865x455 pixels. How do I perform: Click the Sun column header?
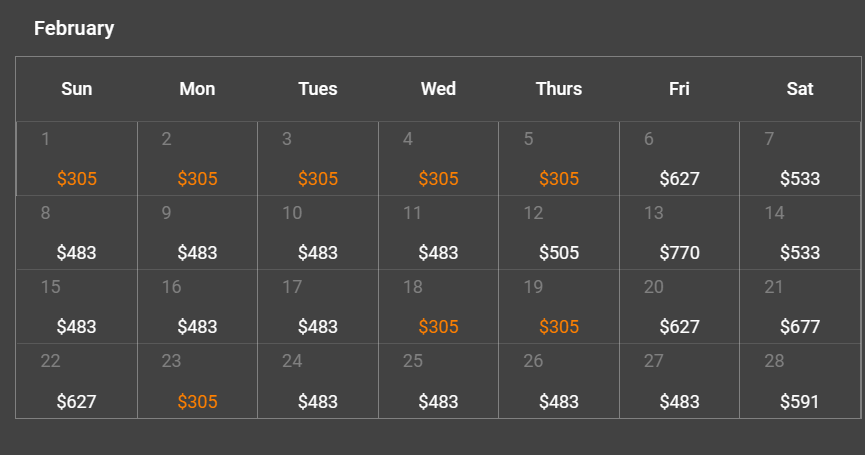coord(77,89)
